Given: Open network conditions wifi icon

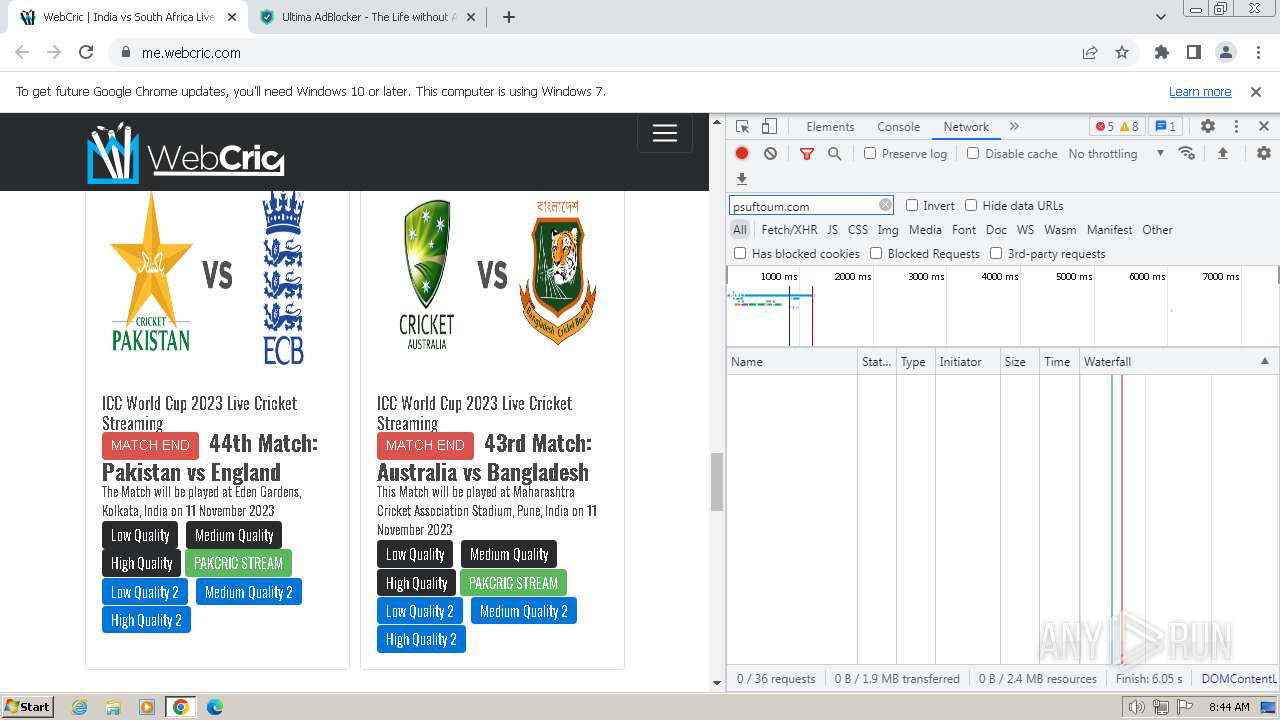Looking at the screenshot, I should (1187, 153).
